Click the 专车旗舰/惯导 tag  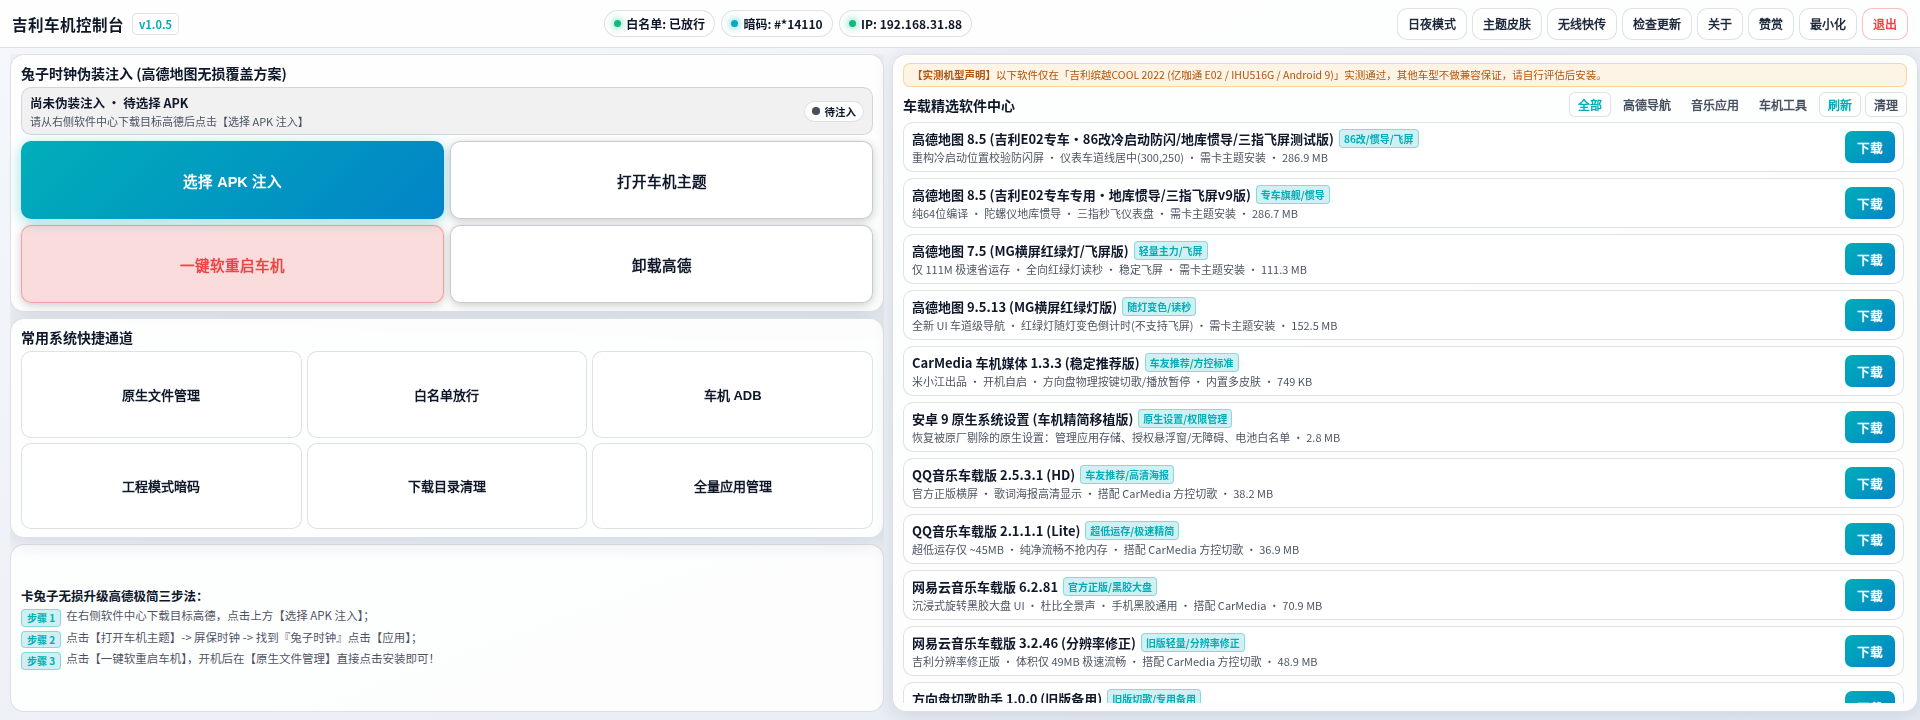(x=1293, y=195)
